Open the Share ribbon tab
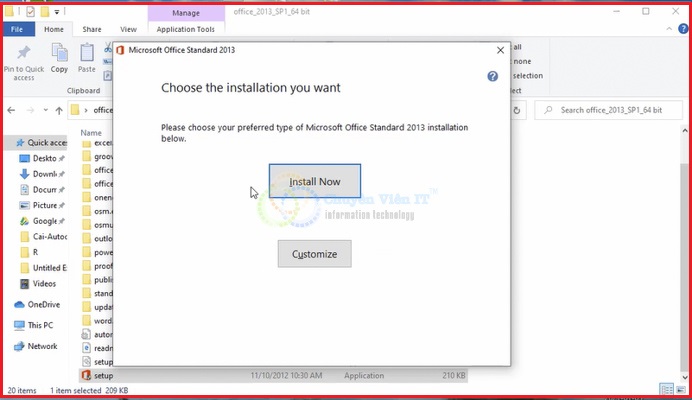Viewport: 692px width, 400px height. (x=91, y=30)
